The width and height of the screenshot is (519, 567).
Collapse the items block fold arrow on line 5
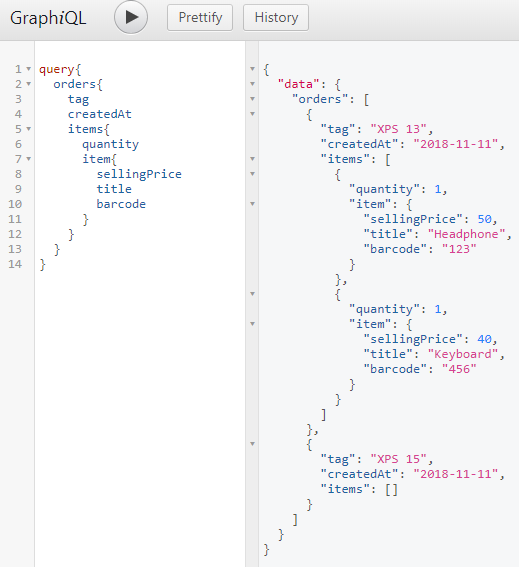click(x=29, y=129)
